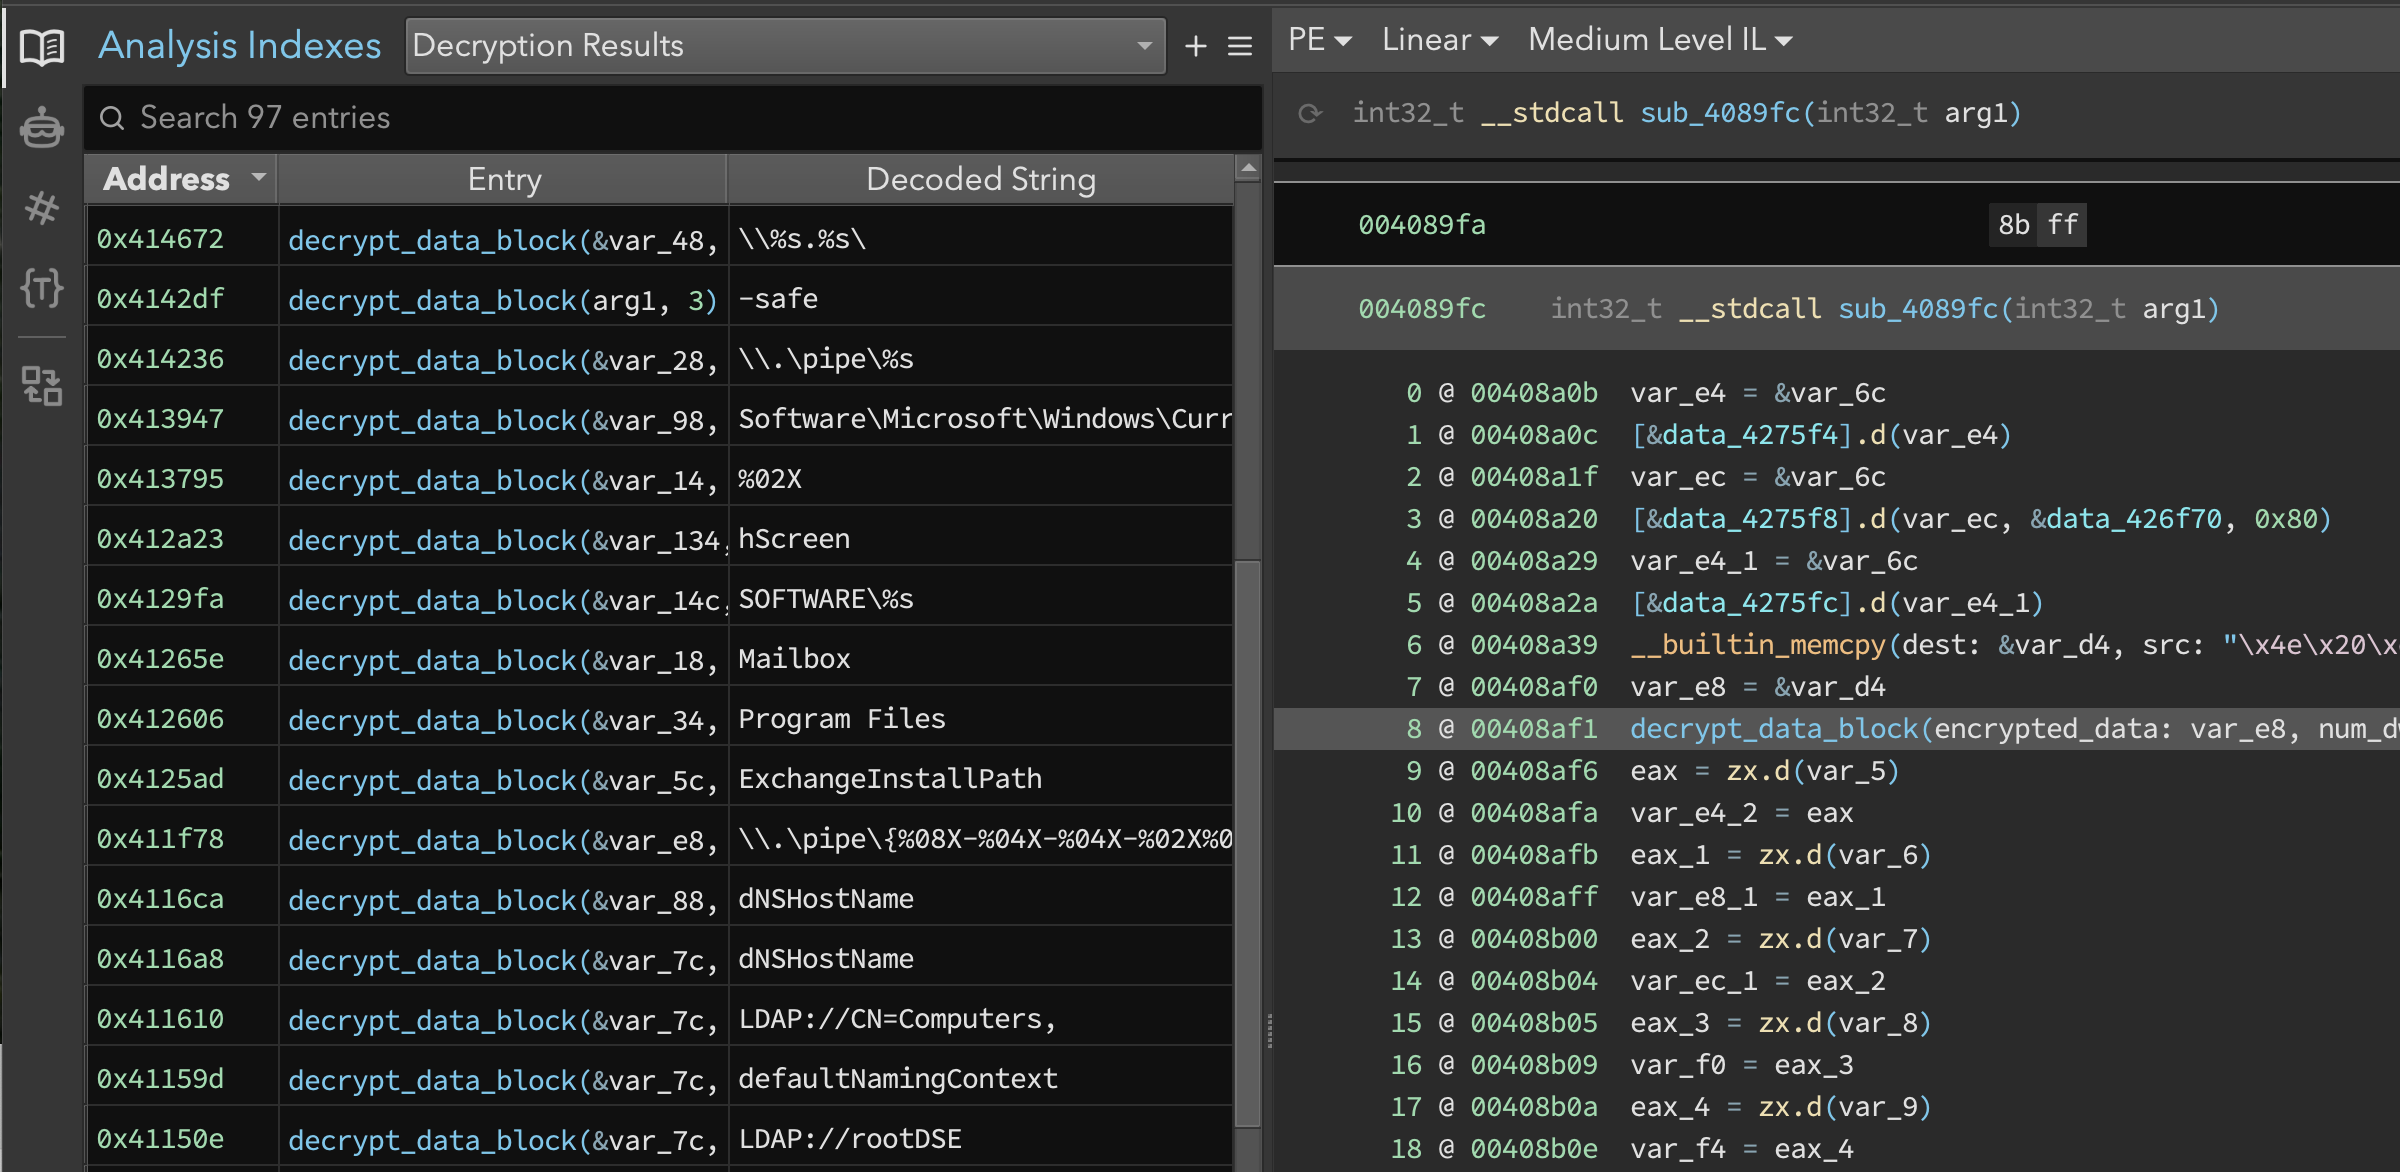Select decrypt_data_block(&var_88 entry
Viewport: 2400px width, 1172px height.
pos(503,900)
